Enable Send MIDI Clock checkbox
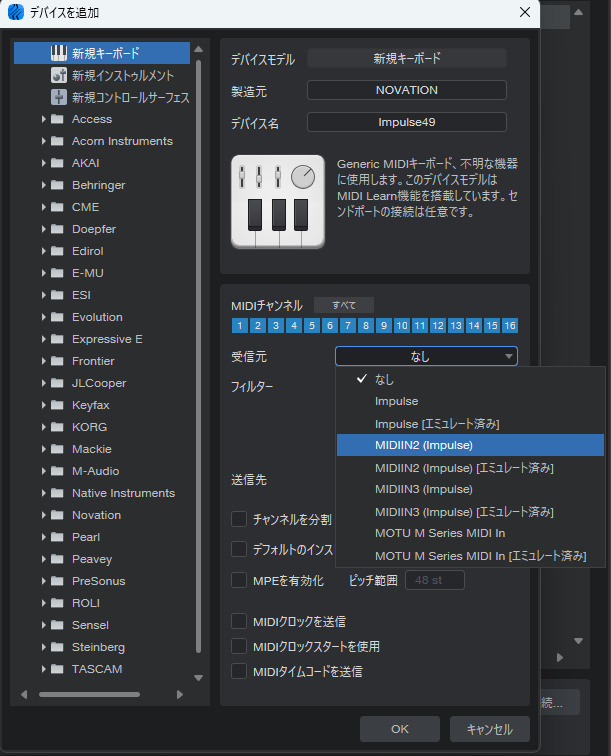Viewport: 611px width, 756px height. 239,622
